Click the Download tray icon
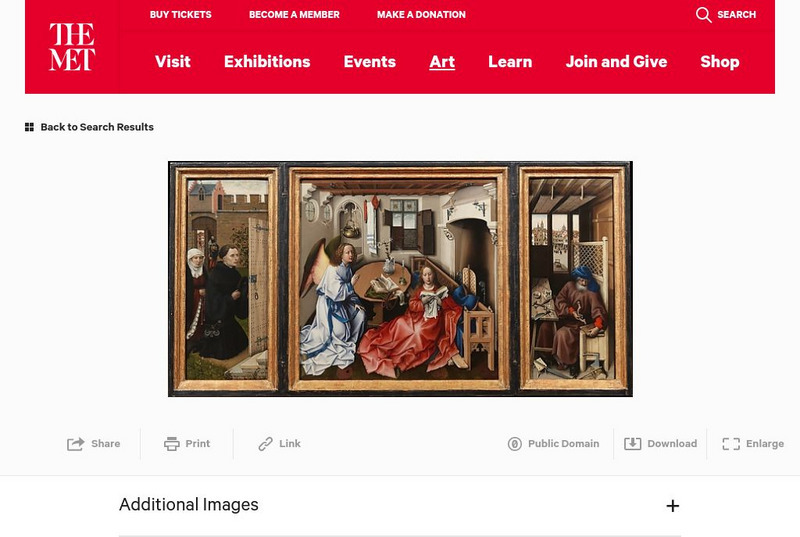This screenshot has width=800, height=537. (x=633, y=444)
